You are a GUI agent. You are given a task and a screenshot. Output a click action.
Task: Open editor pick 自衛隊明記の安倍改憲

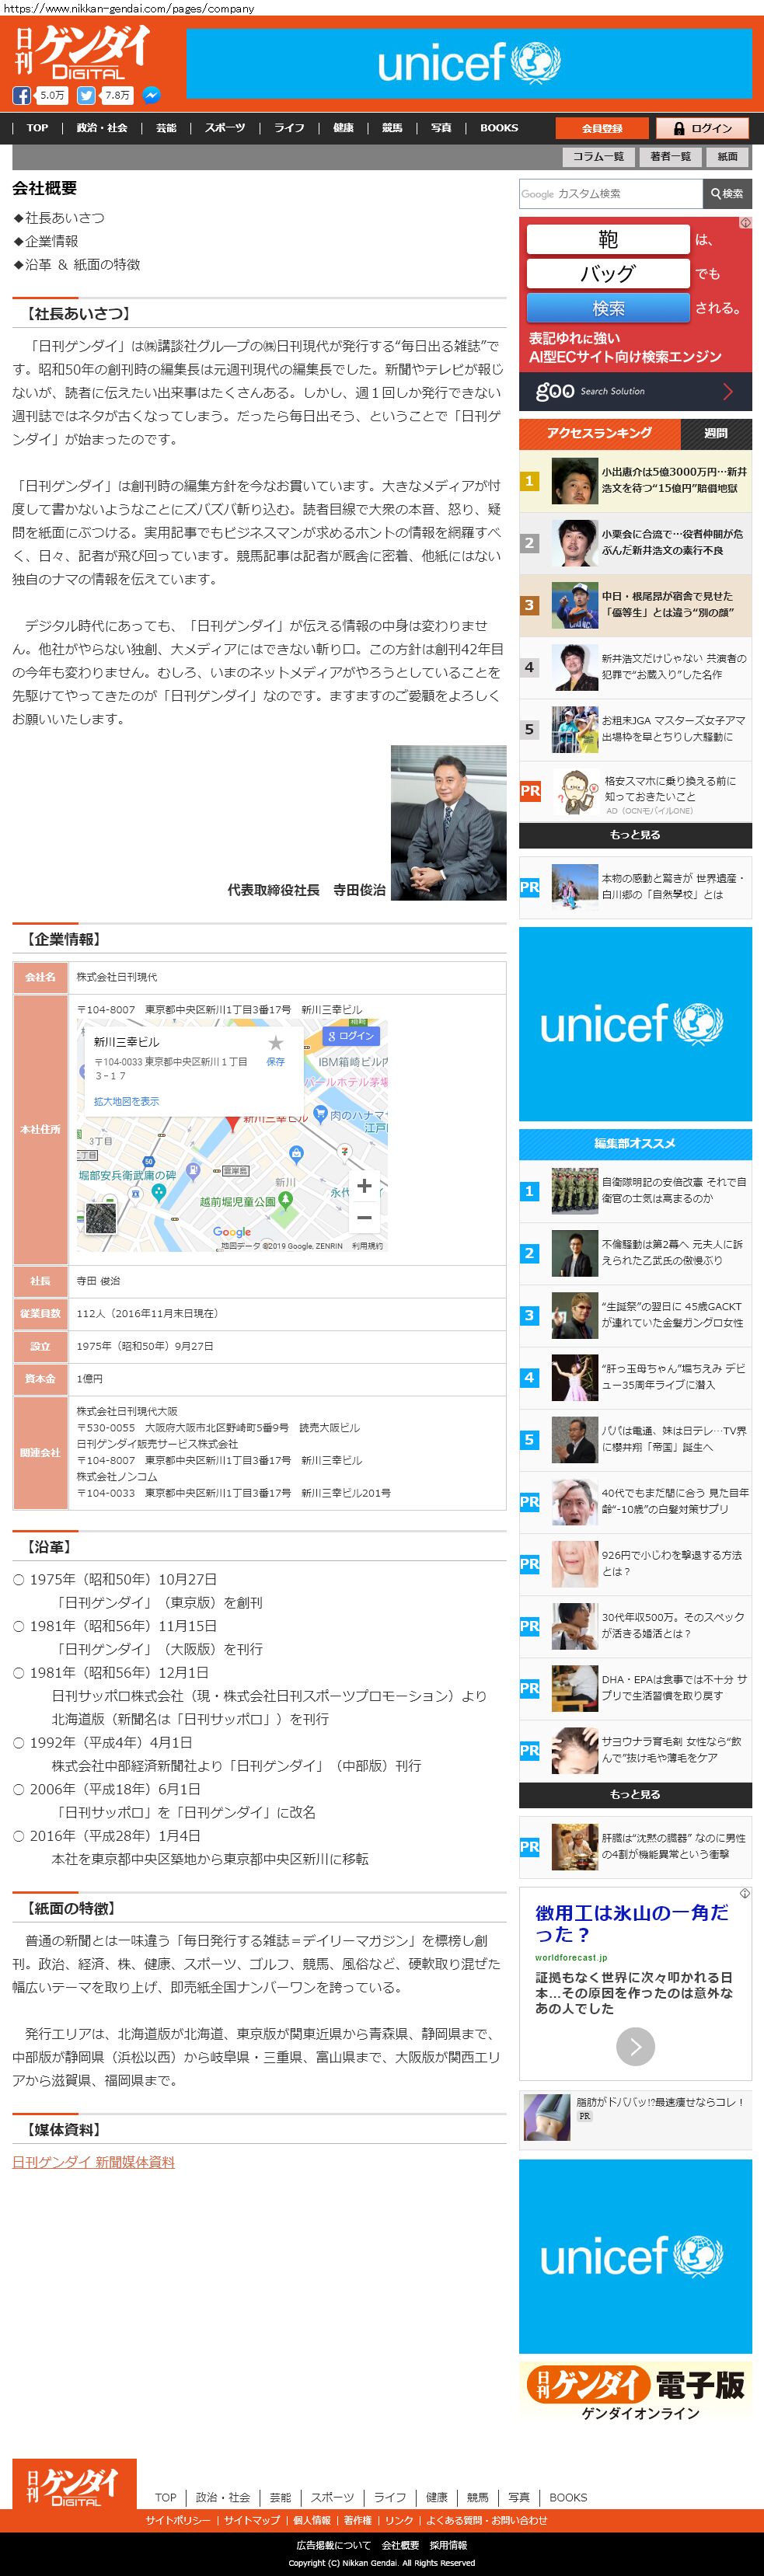(x=673, y=1190)
